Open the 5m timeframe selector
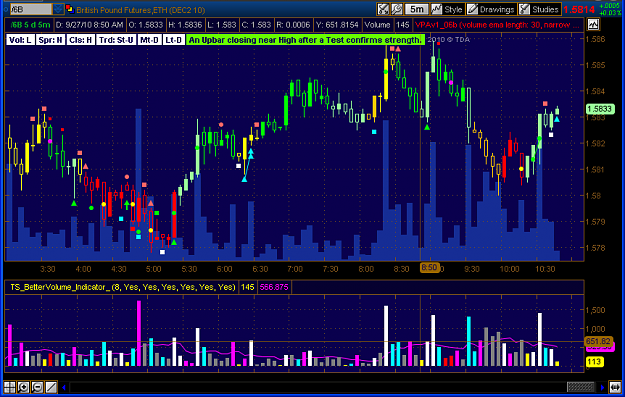Viewport: 625px width, 397px height. click(x=417, y=9)
